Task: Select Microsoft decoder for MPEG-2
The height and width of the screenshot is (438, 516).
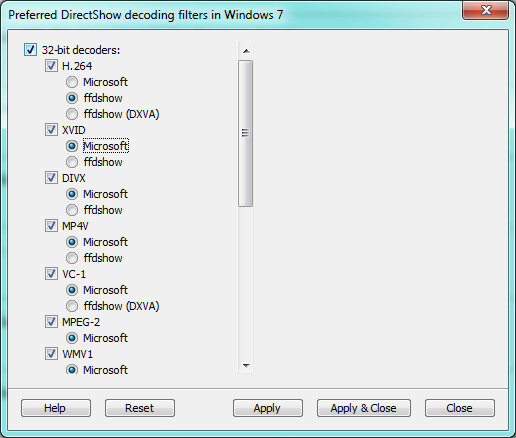Action: click(72, 338)
